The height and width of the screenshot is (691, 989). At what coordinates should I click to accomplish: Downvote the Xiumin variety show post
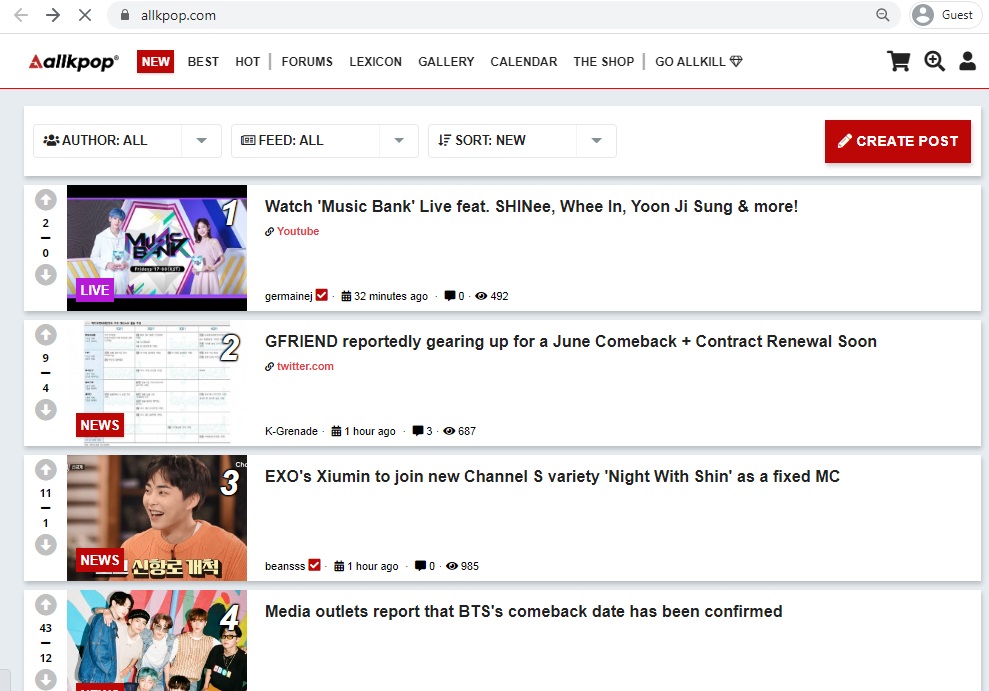(x=45, y=545)
